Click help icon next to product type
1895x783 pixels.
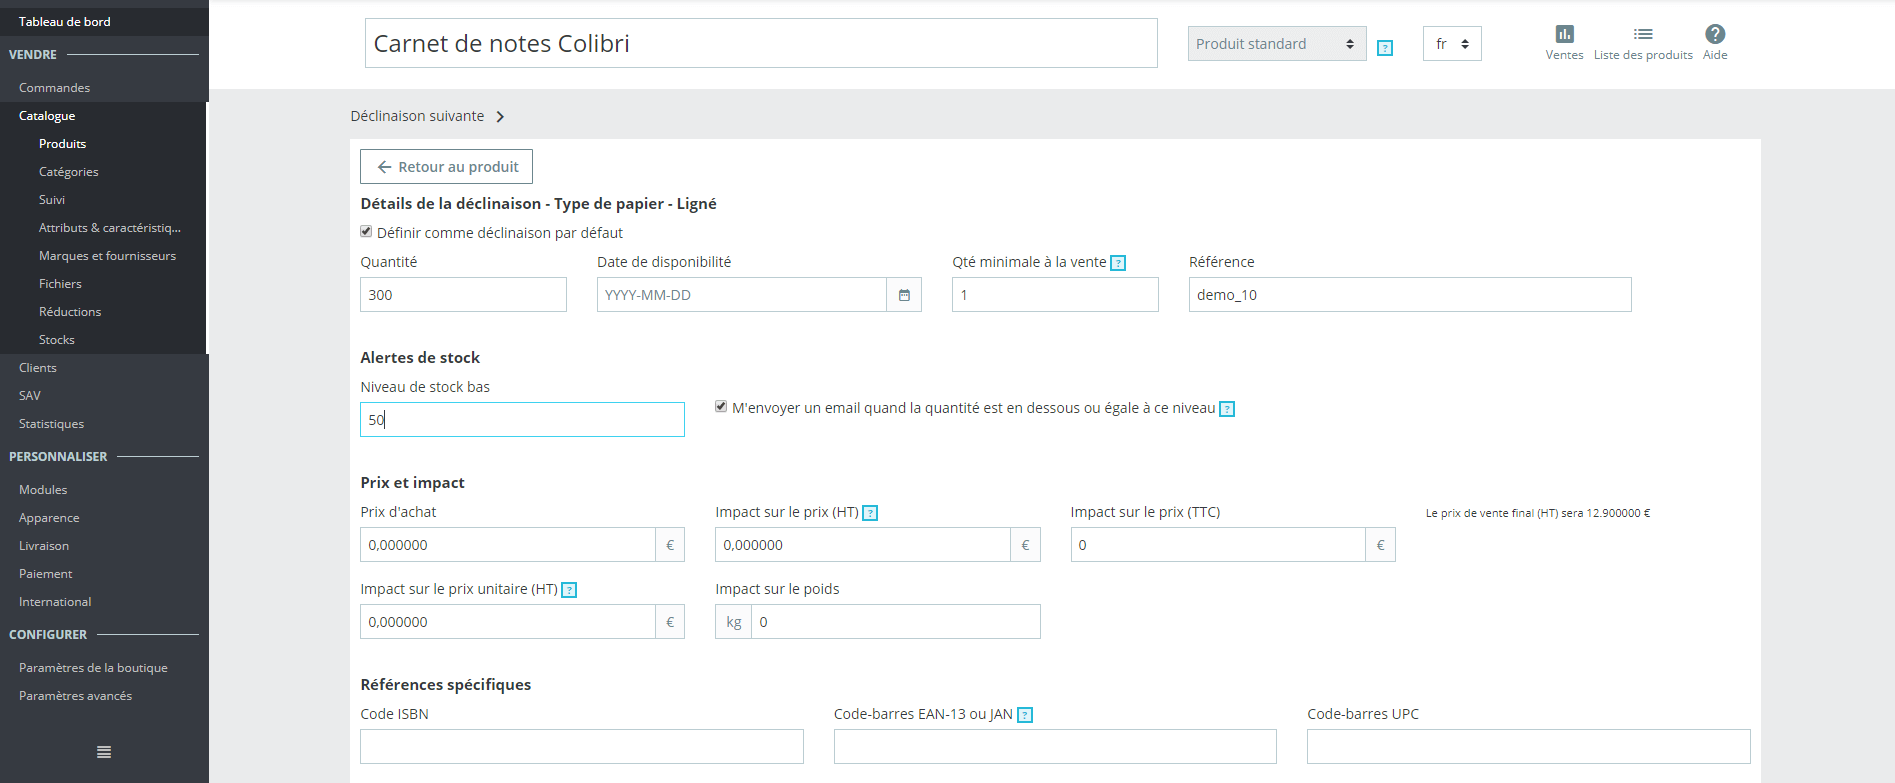click(1385, 48)
